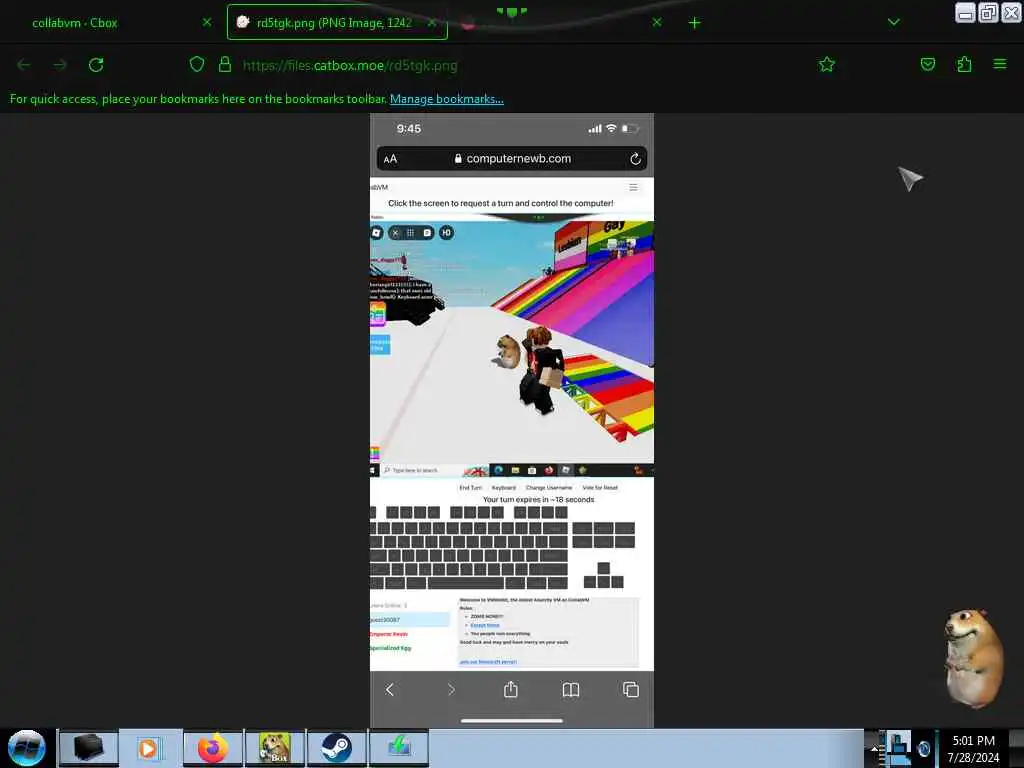
Task: Open Steam from the taskbar
Action: point(336,748)
